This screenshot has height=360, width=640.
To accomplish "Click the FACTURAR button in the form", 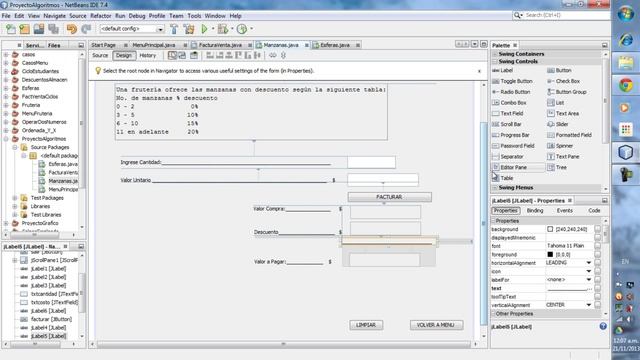I will [389, 197].
